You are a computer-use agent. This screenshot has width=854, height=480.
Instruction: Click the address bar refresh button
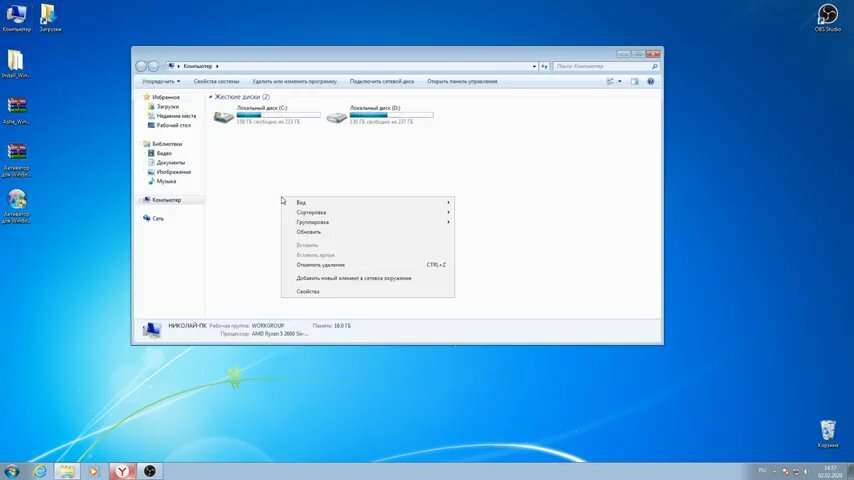pos(544,66)
